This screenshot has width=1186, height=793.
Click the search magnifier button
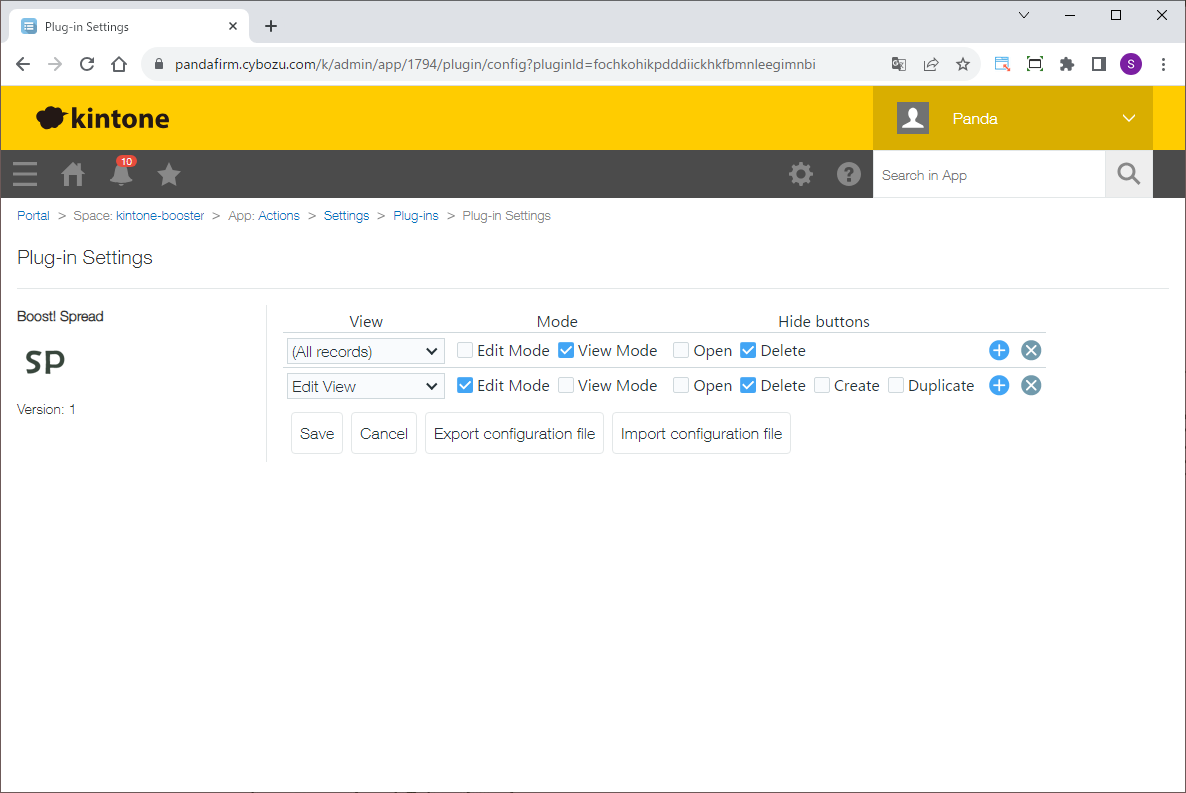point(1128,175)
